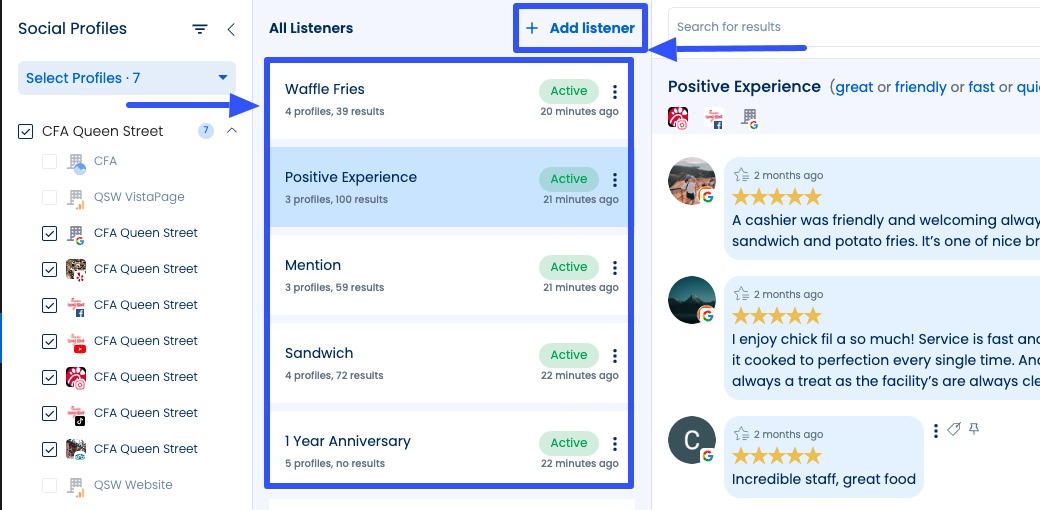Select the Mention listener
Screen dimensions: 1040x510
[400, 275]
